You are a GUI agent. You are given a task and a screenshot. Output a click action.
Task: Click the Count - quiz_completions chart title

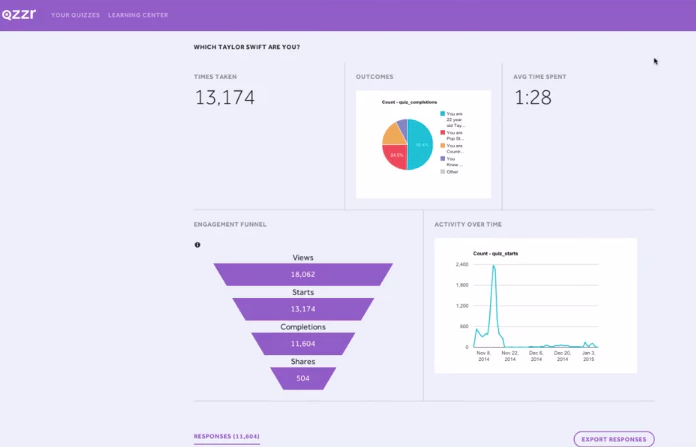click(x=409, y=102)
